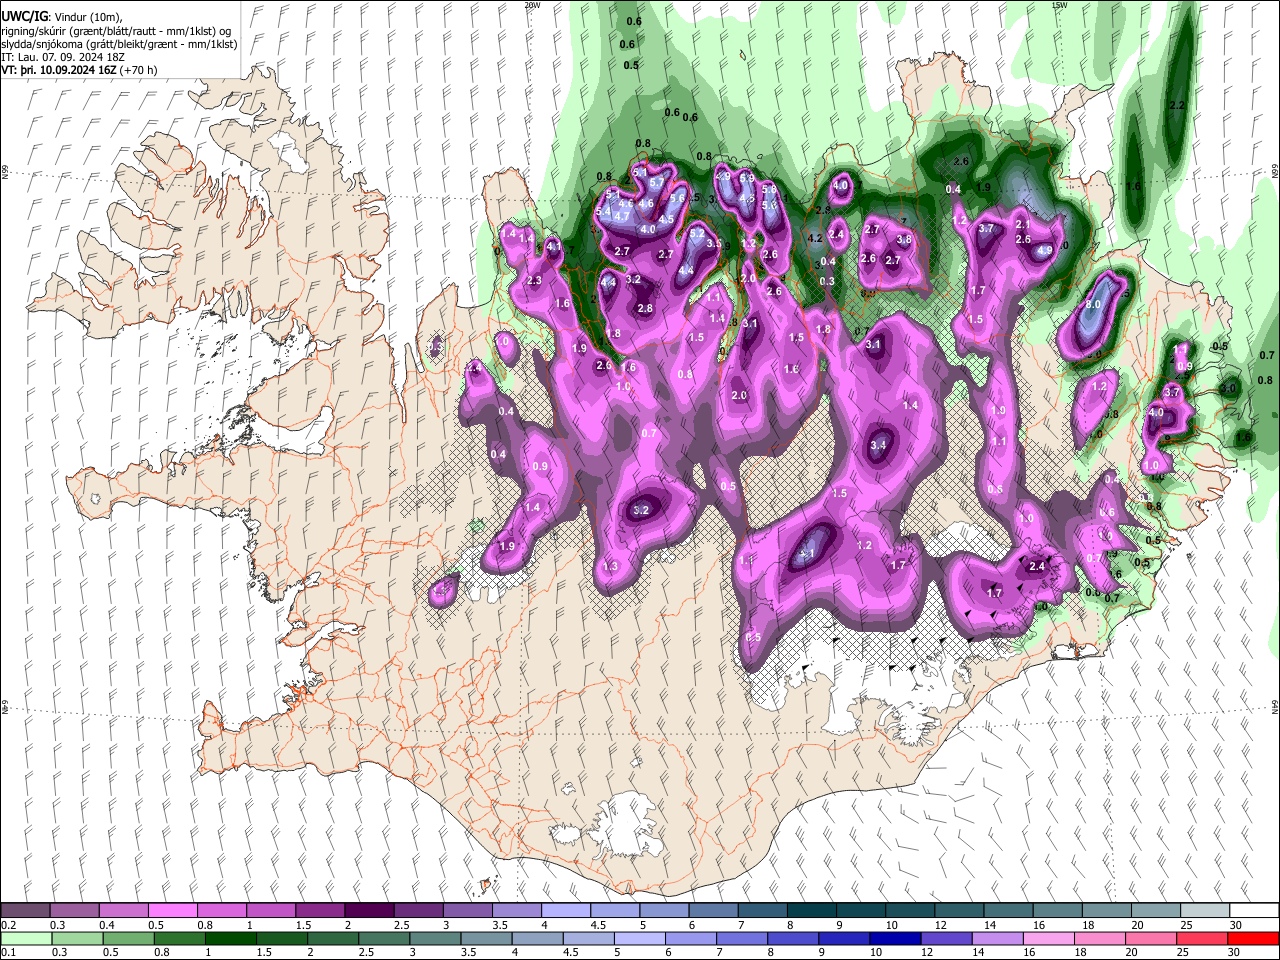Click the '8.0' precipitation value on the map
Image resolution: width=1280 pixels, height=960 pixels.
click(x=1093, y=305)
